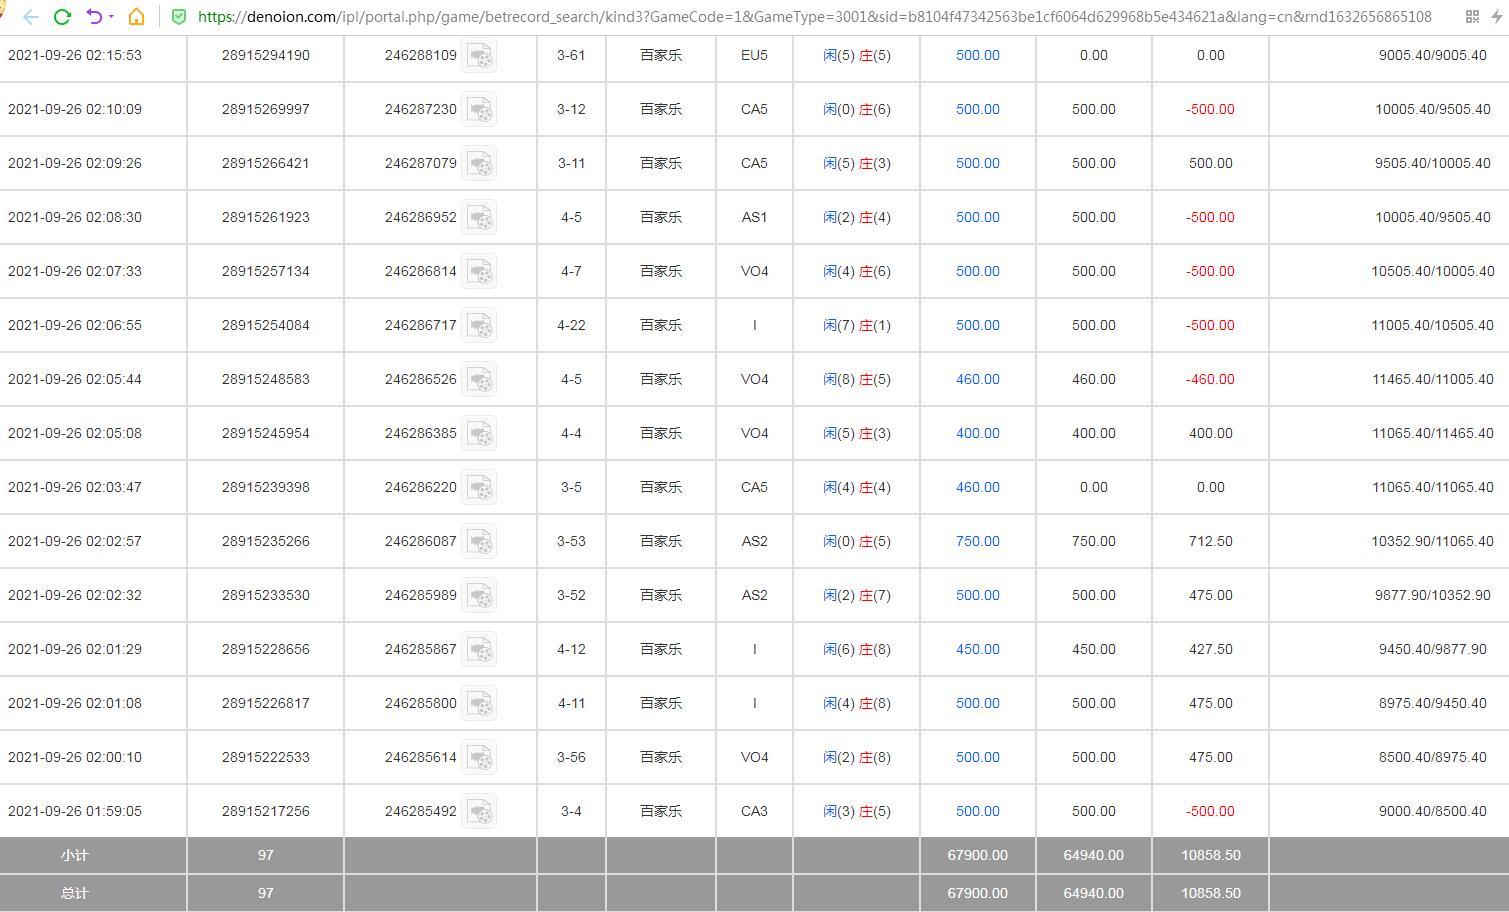Open video replay for round 246287079
Viewport: 1509px width, 912px height.
click(480, 164)
